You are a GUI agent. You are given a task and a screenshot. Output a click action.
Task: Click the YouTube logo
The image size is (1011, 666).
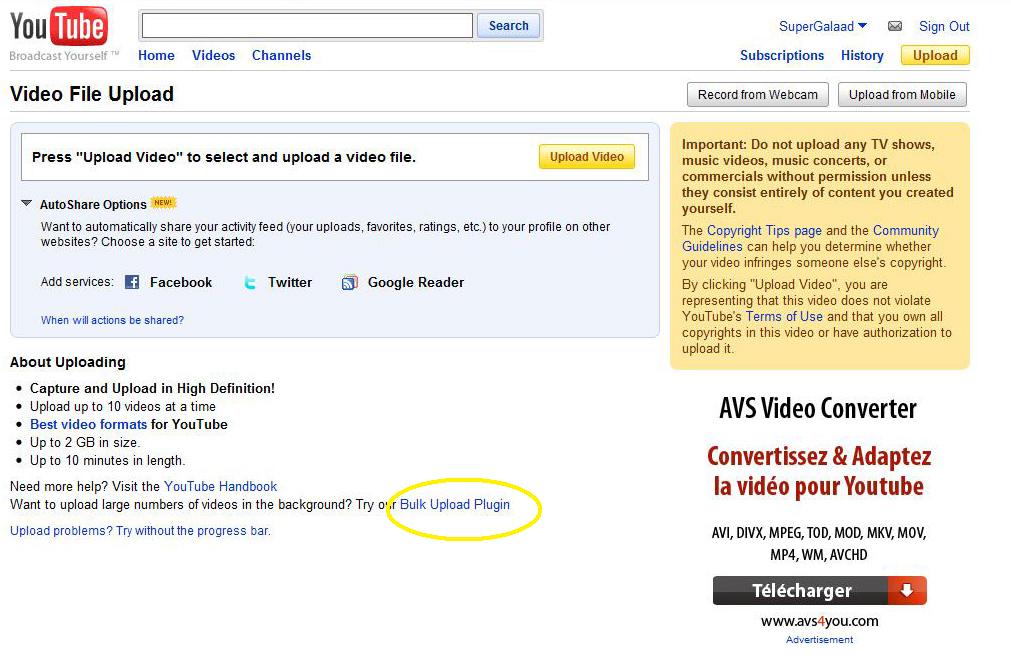pyautogui.click(x=59, y=27)
